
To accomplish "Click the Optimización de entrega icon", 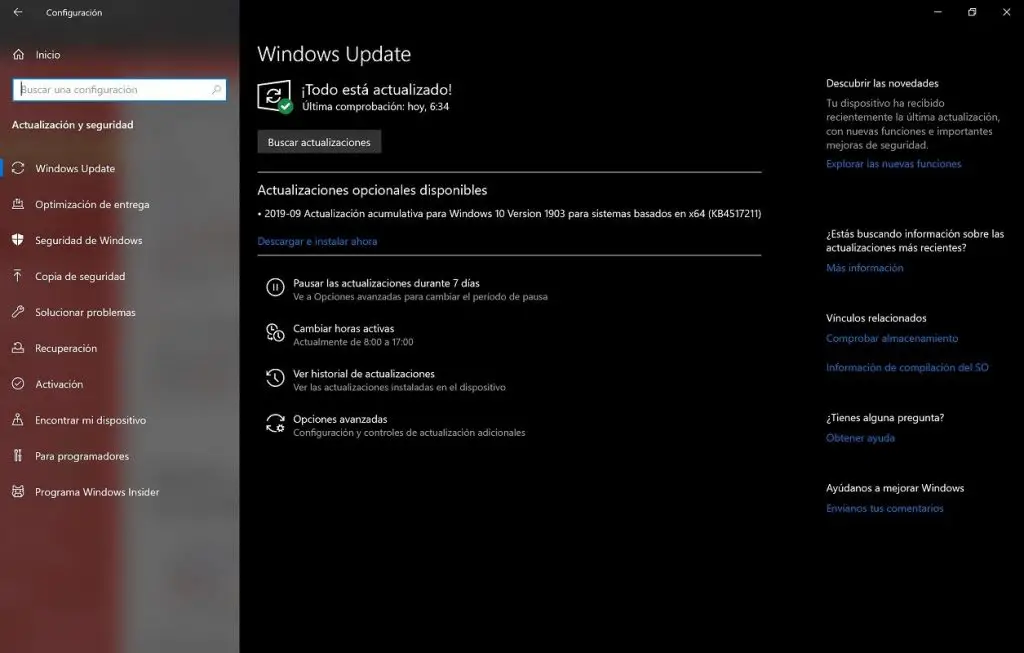I will pos(18,204).
